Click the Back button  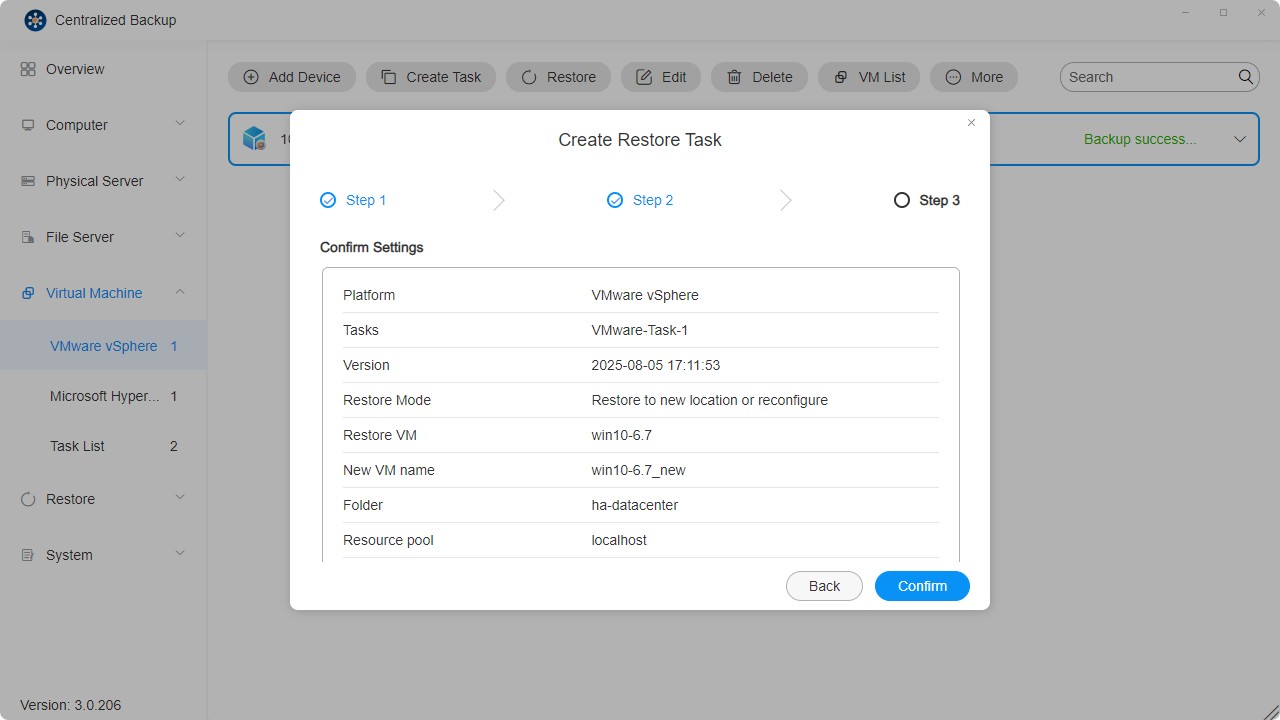coord(824,586)
